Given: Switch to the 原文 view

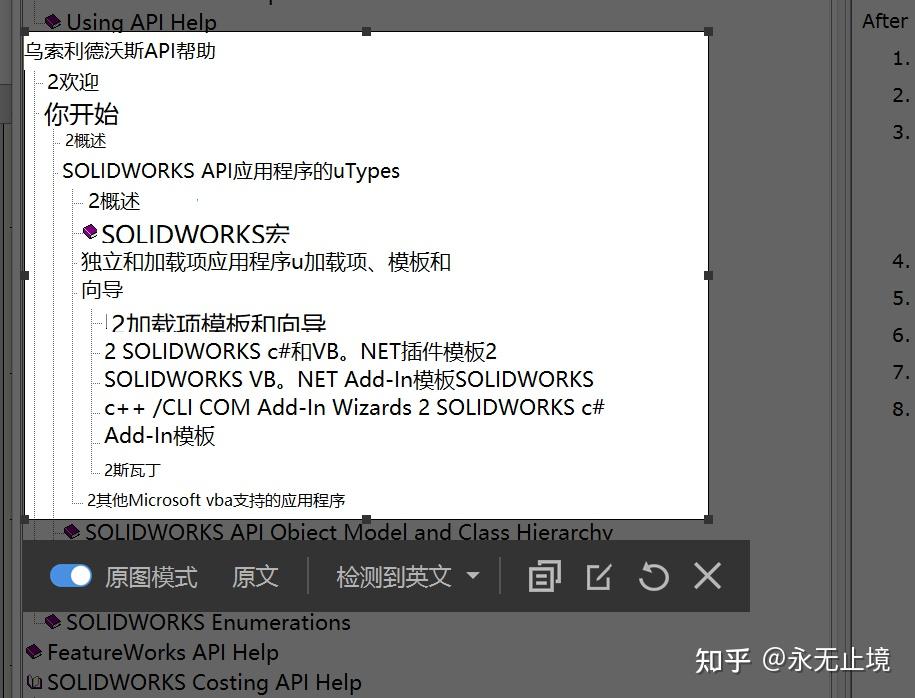Looking at the screenshot, I should (x=255, y=577).
